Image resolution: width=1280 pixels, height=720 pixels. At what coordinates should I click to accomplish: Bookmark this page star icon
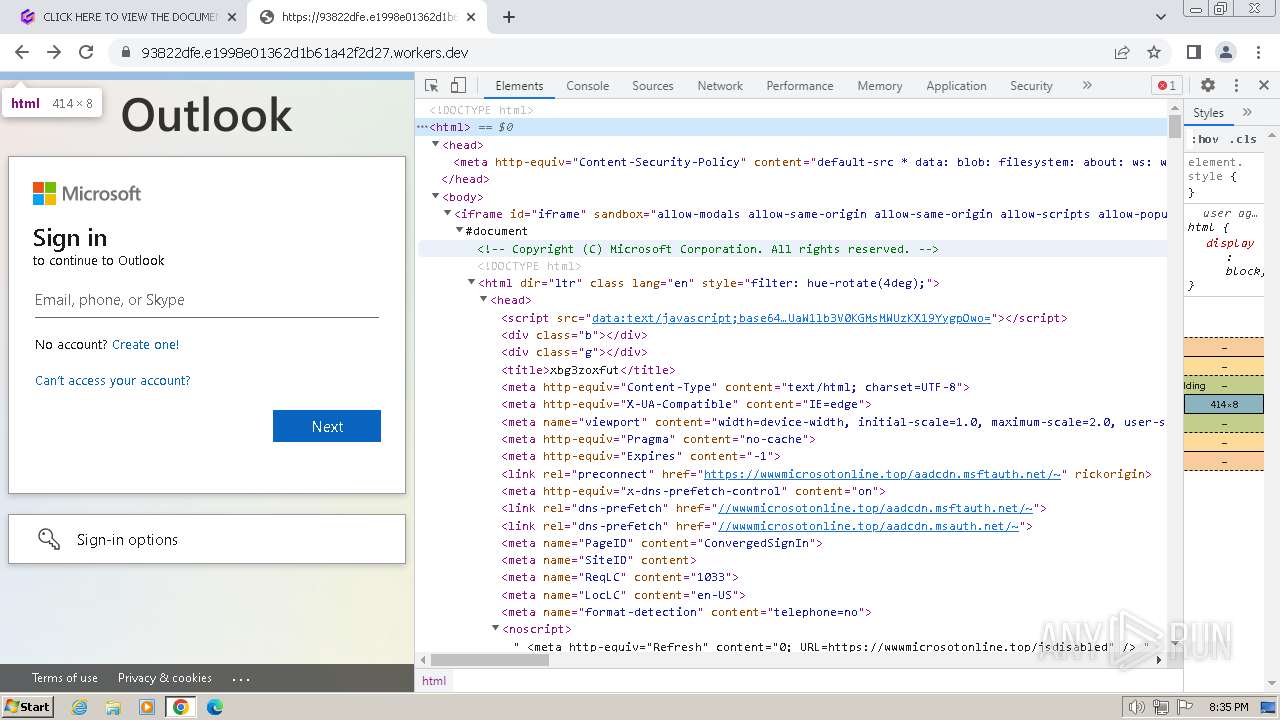click(x=1154, y=52)
